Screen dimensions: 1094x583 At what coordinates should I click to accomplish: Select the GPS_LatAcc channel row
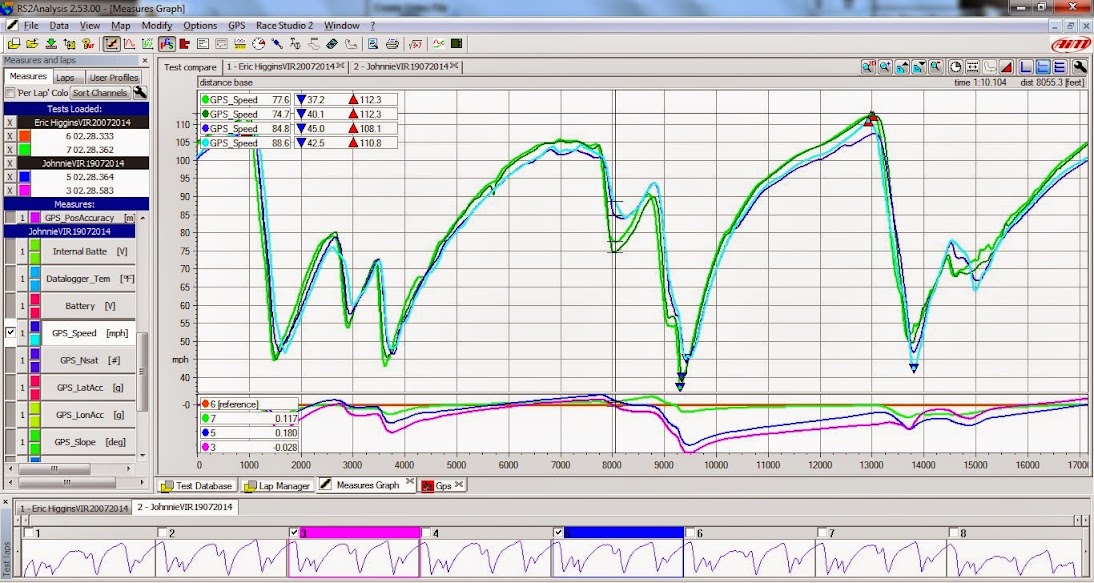pos(70,387)
